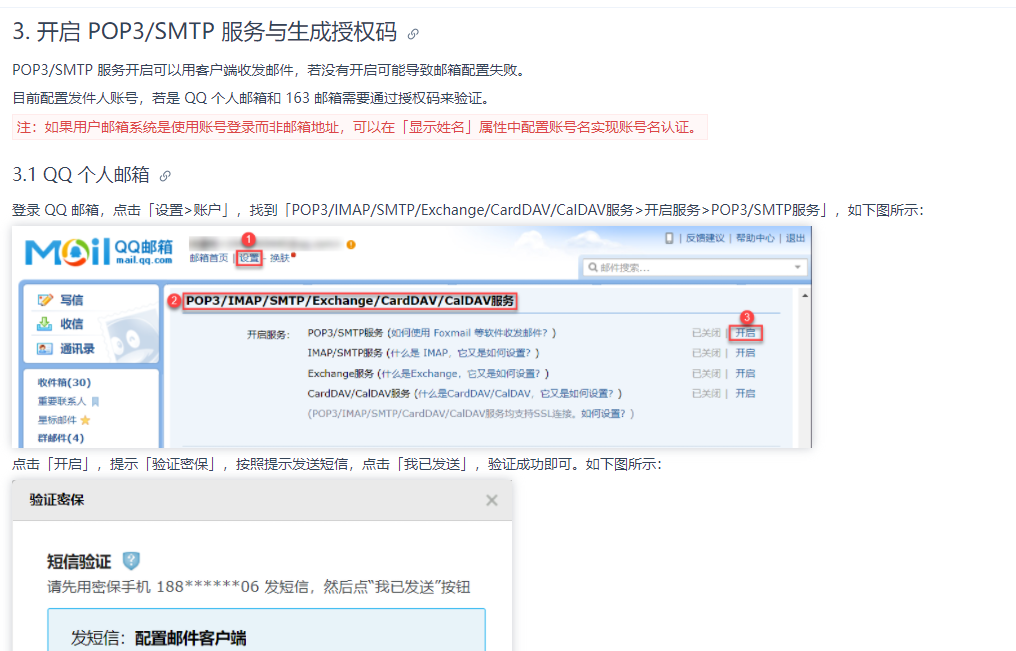Click 开启 for POP3/SMTP服务
1016x651 pixels.
tap(745, 333)
